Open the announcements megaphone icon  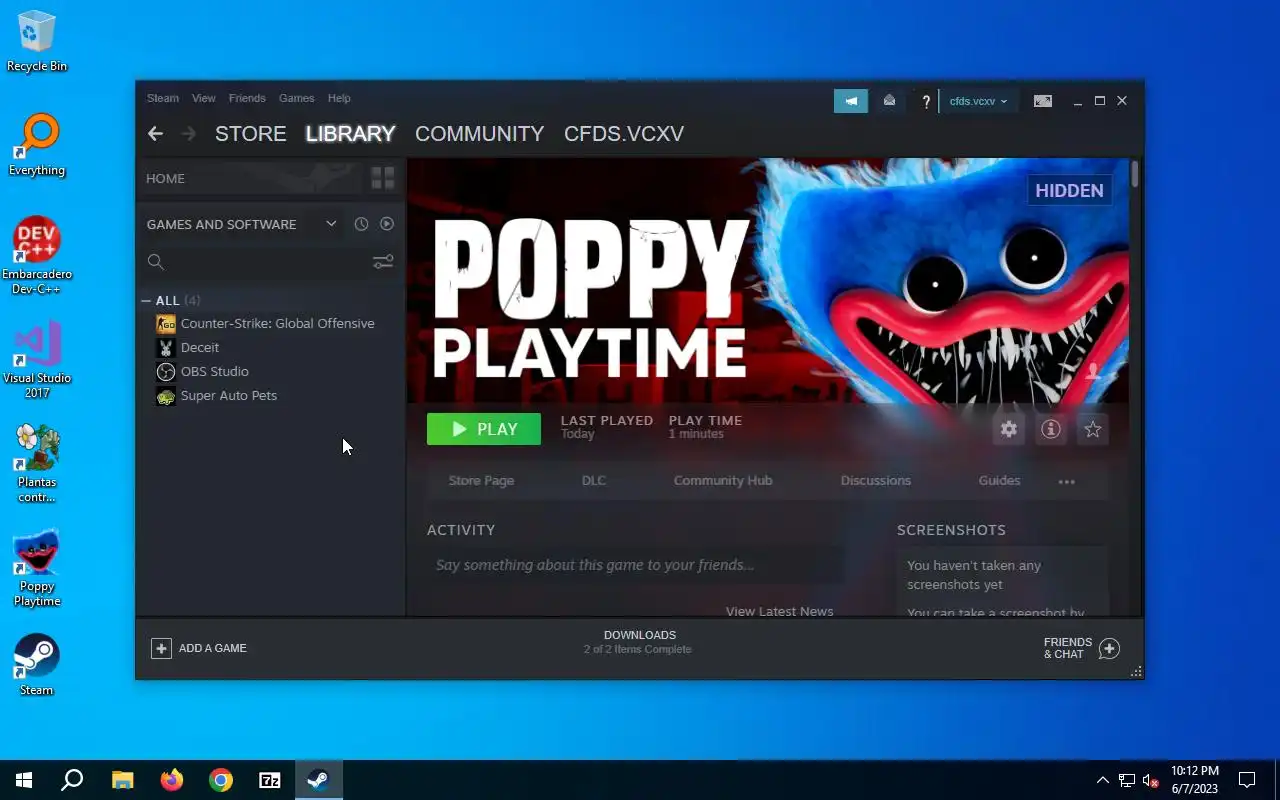click(851, 101)
